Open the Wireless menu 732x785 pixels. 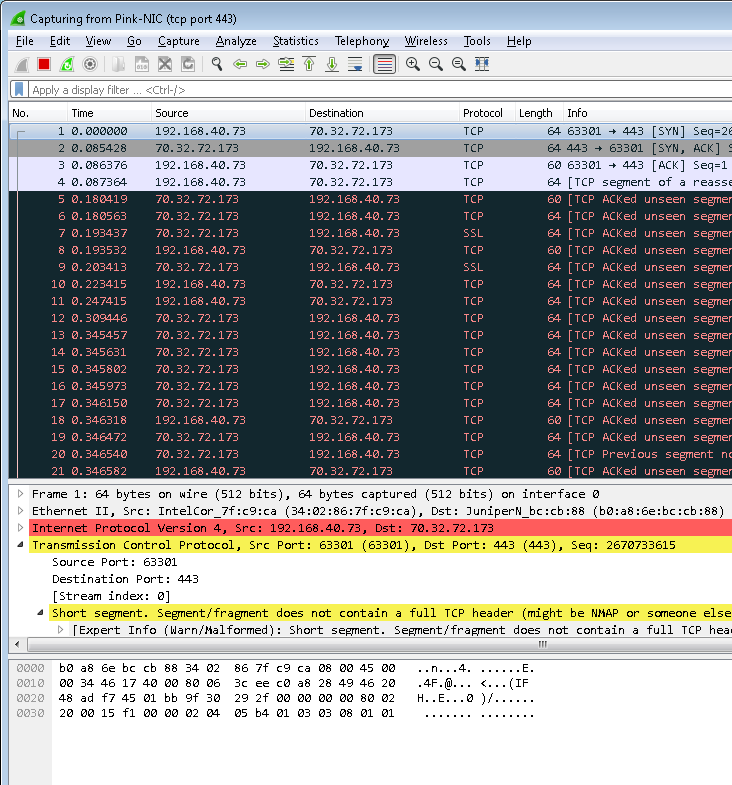click(426, 41)
